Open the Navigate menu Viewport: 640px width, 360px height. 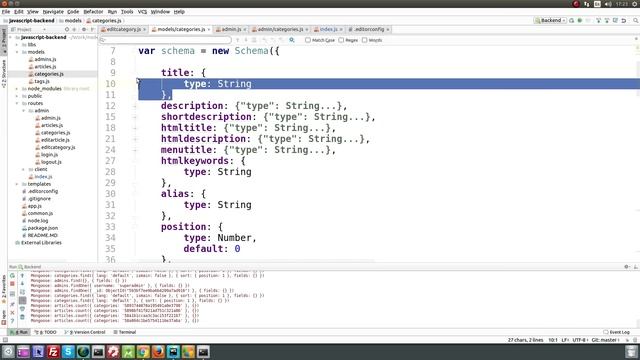coord(53,12)
